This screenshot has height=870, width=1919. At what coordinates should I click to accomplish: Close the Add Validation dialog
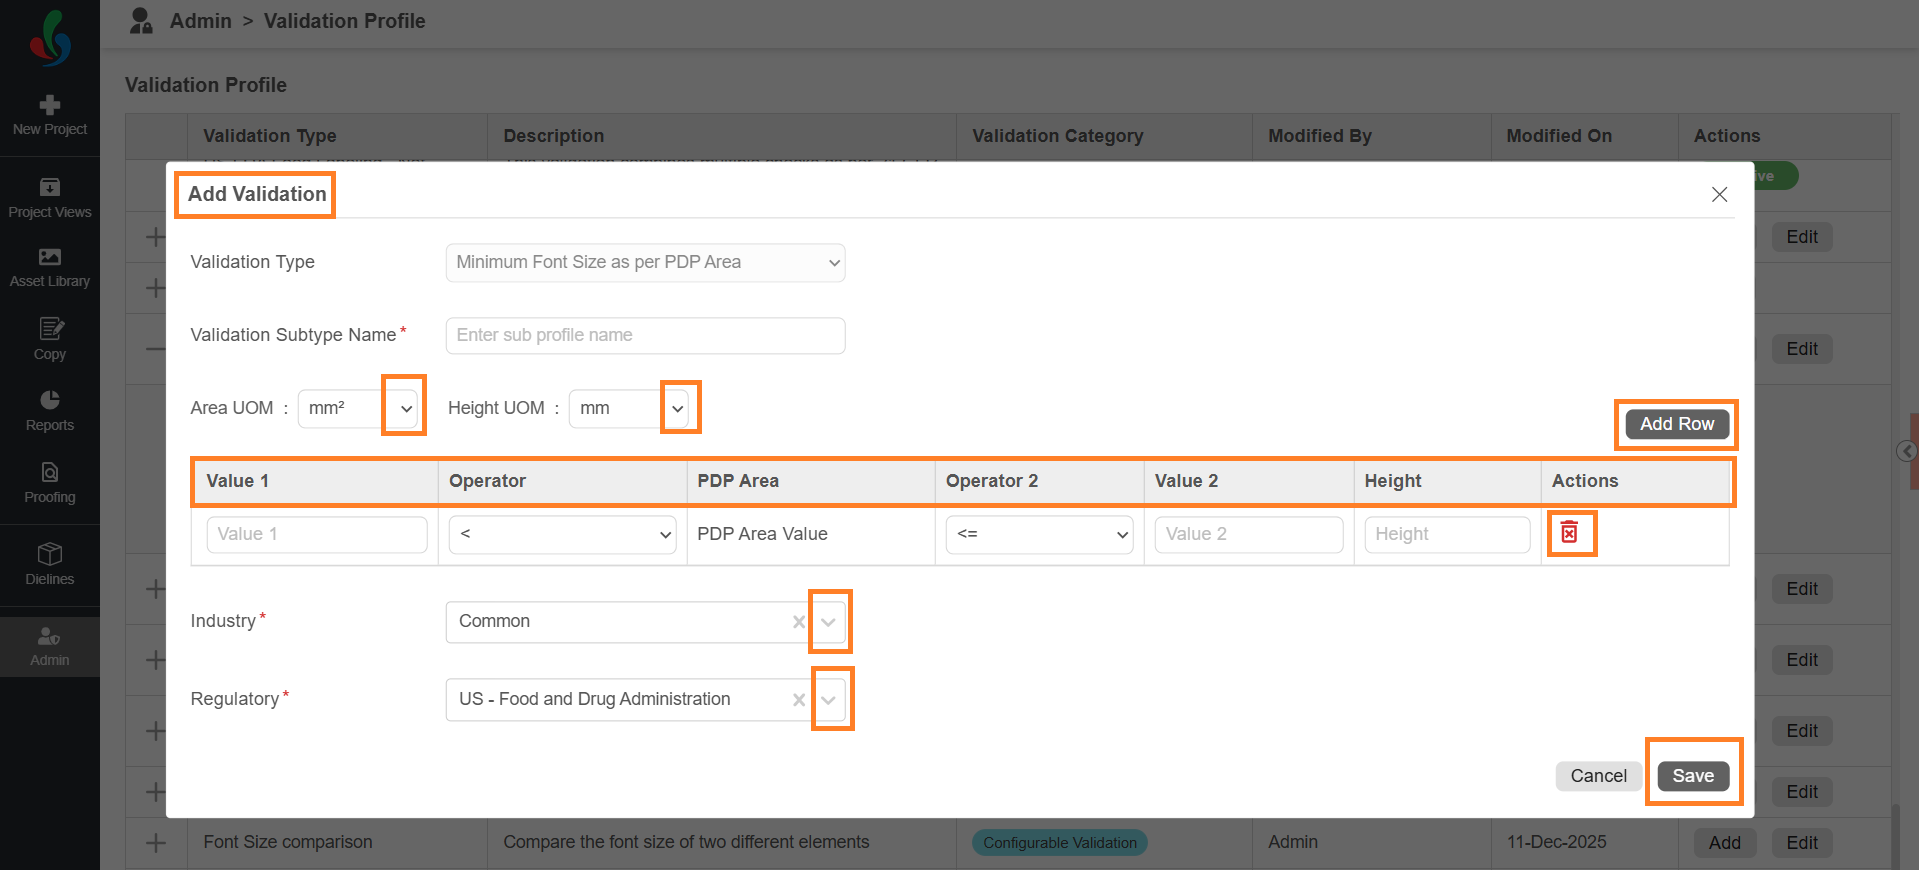(1719, 194)
